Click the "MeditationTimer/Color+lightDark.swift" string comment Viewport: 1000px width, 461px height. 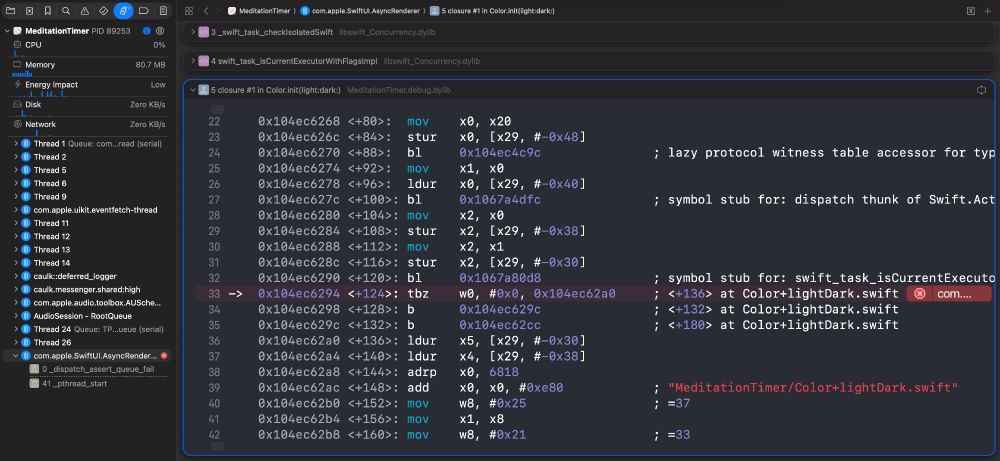tap(813, 388)
